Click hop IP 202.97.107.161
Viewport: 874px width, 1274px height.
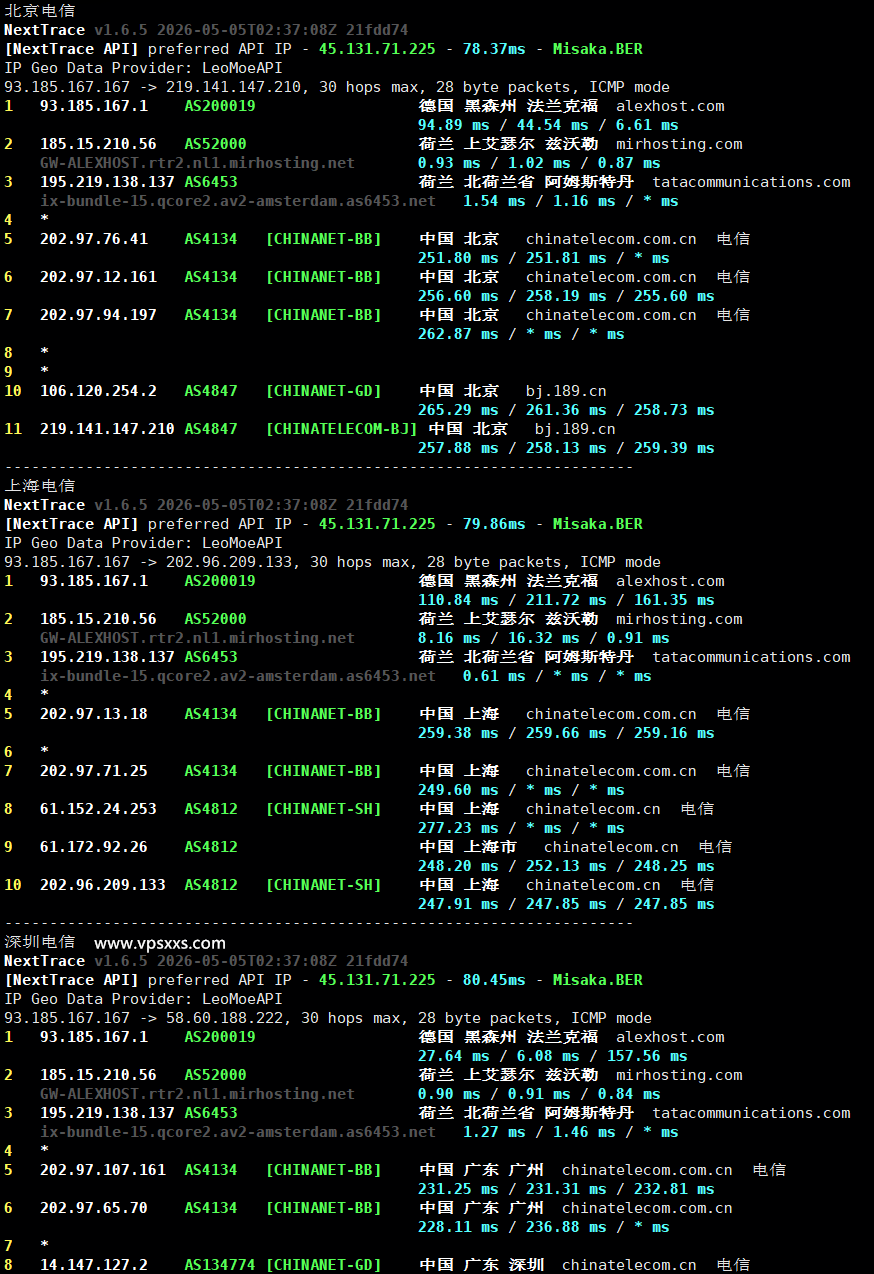(x=103, y=1170)
